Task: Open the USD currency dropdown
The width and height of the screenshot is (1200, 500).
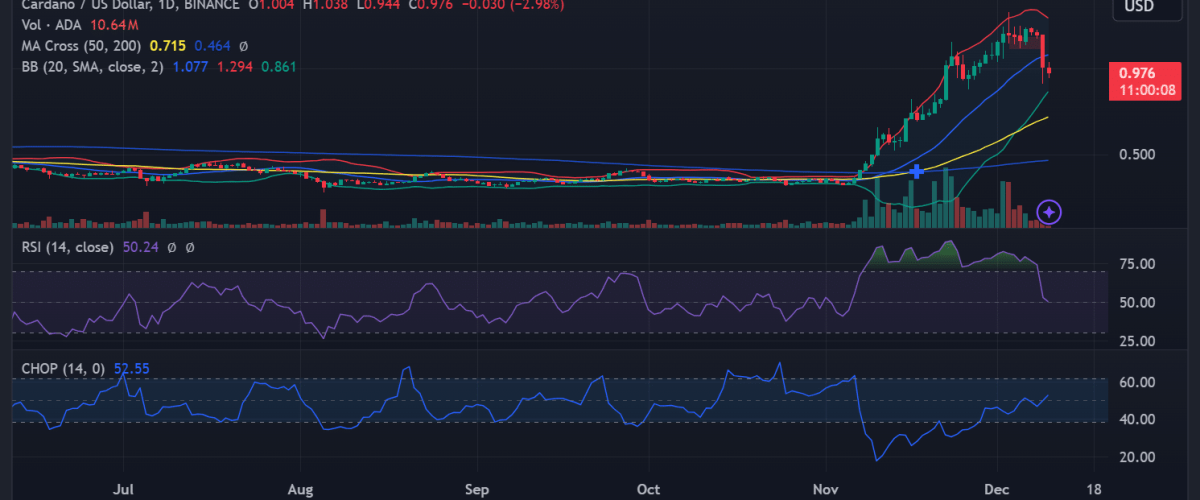Action: [1139, 7]
